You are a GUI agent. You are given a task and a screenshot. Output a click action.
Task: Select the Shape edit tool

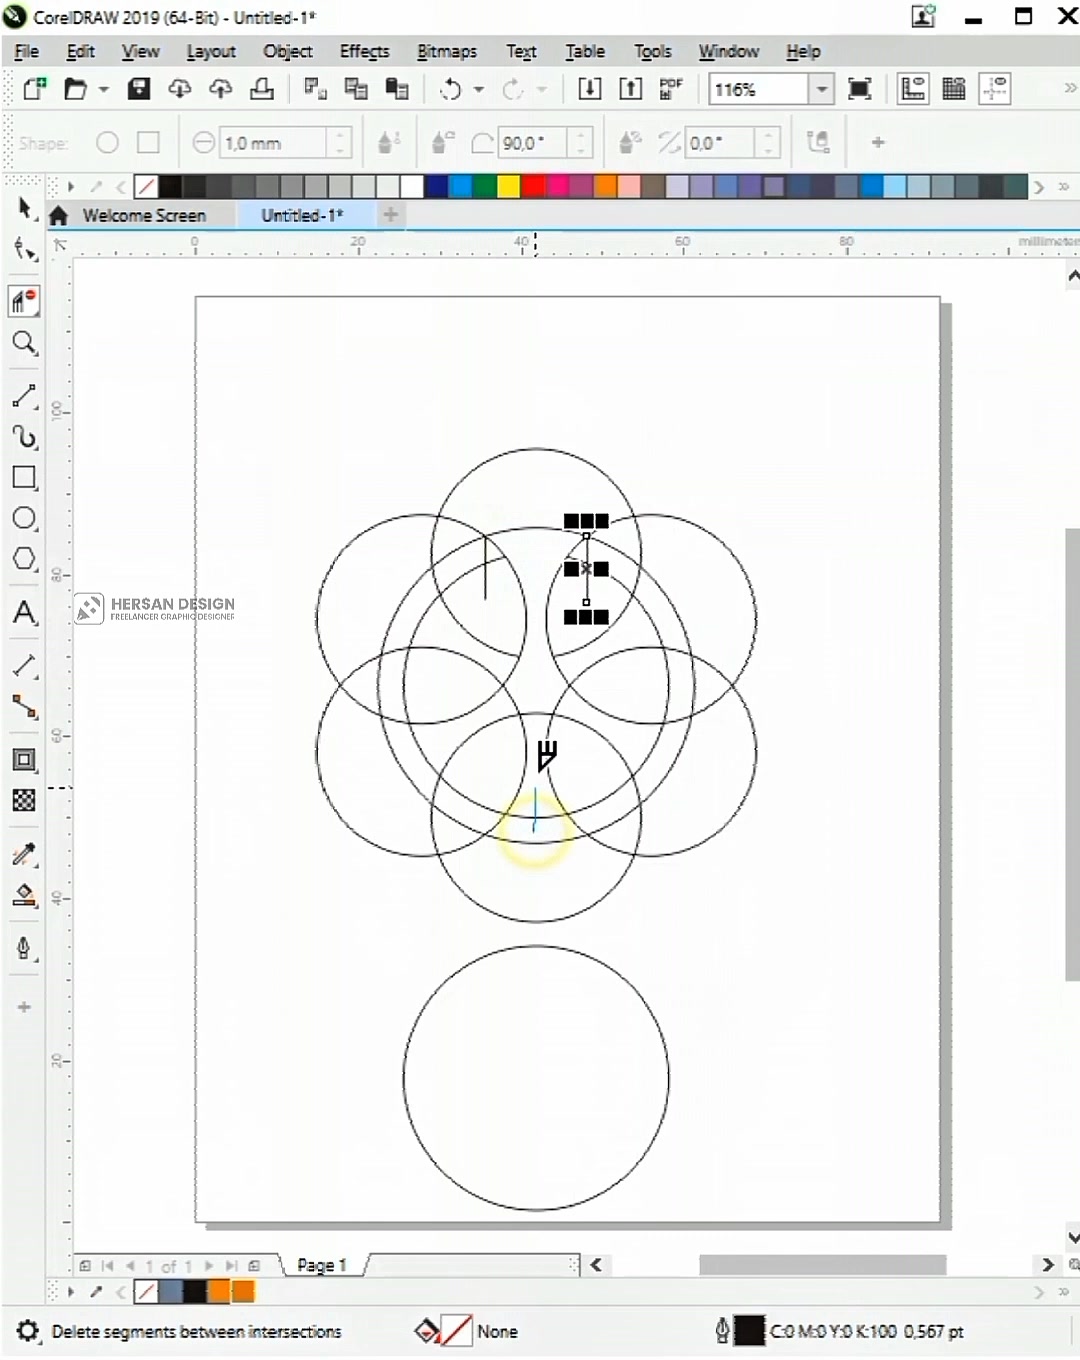click(24, 249)
